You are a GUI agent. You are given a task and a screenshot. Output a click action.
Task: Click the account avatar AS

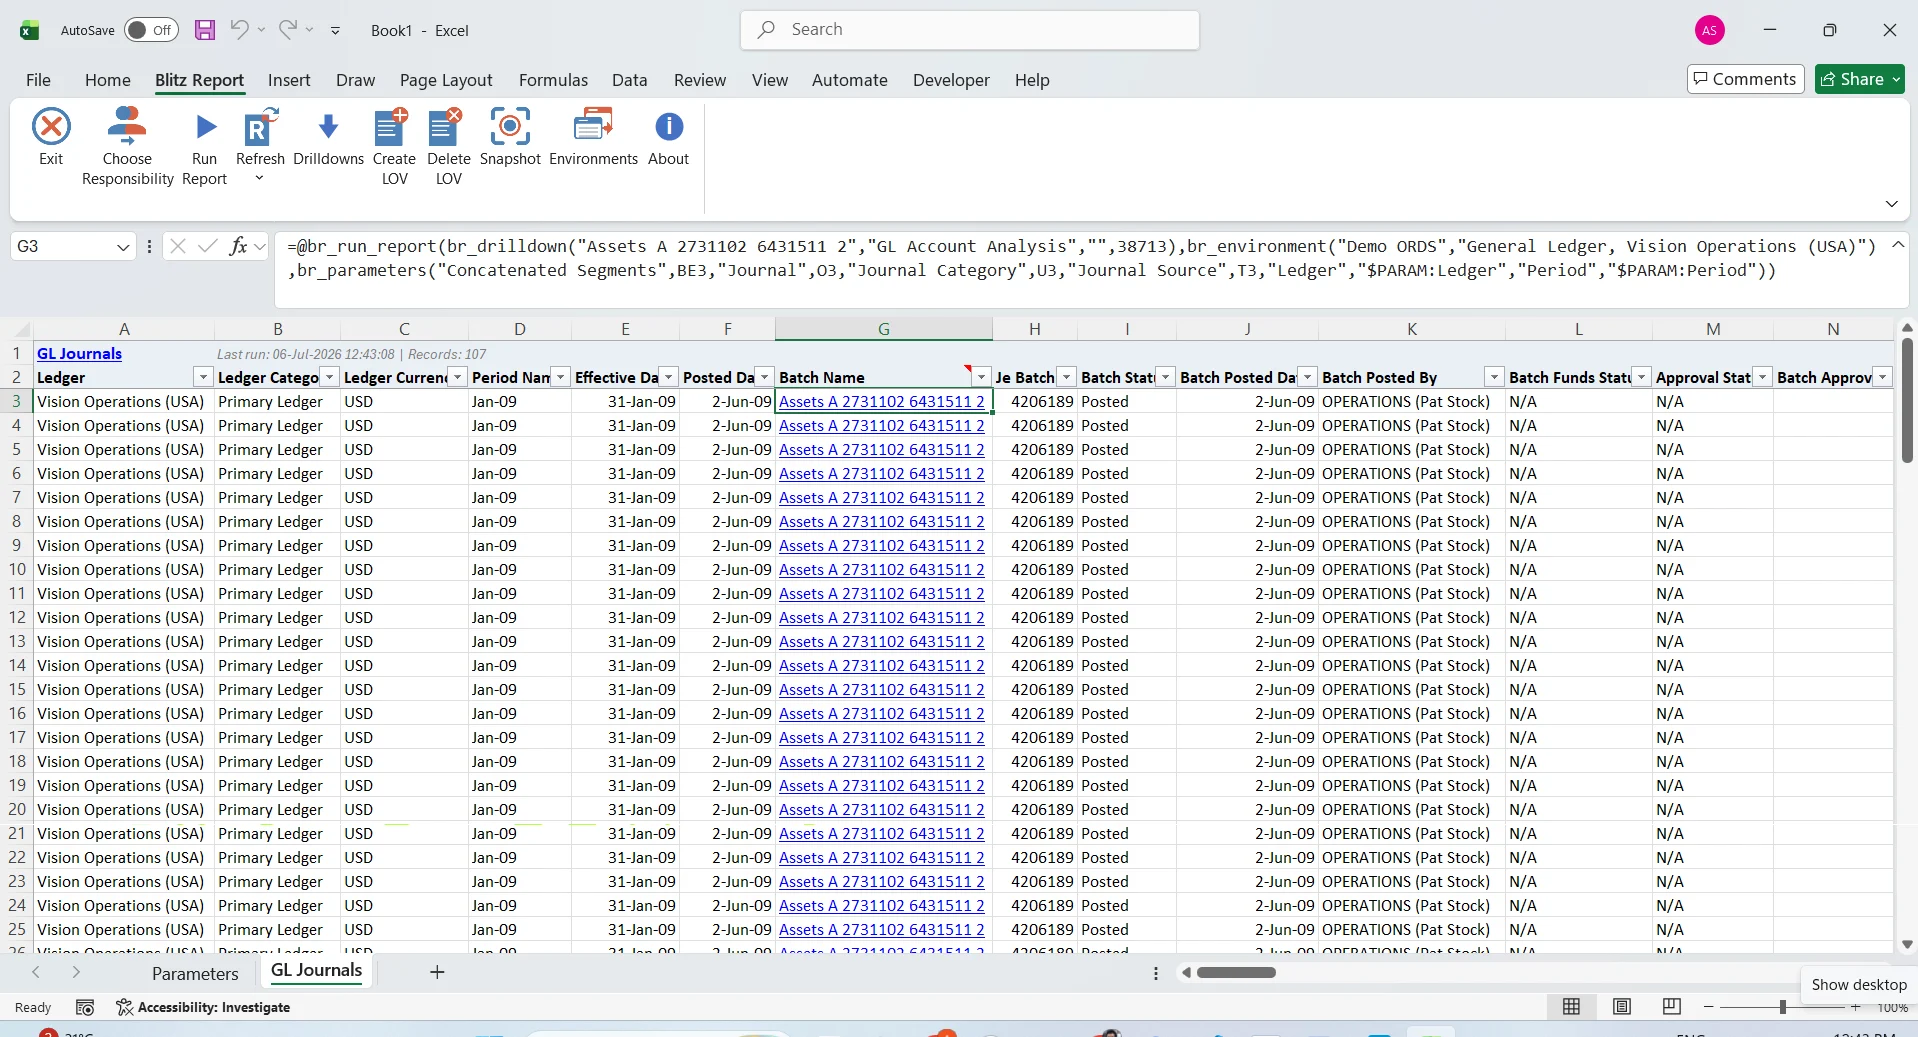pyautogui.click(x=1710, y=30)
